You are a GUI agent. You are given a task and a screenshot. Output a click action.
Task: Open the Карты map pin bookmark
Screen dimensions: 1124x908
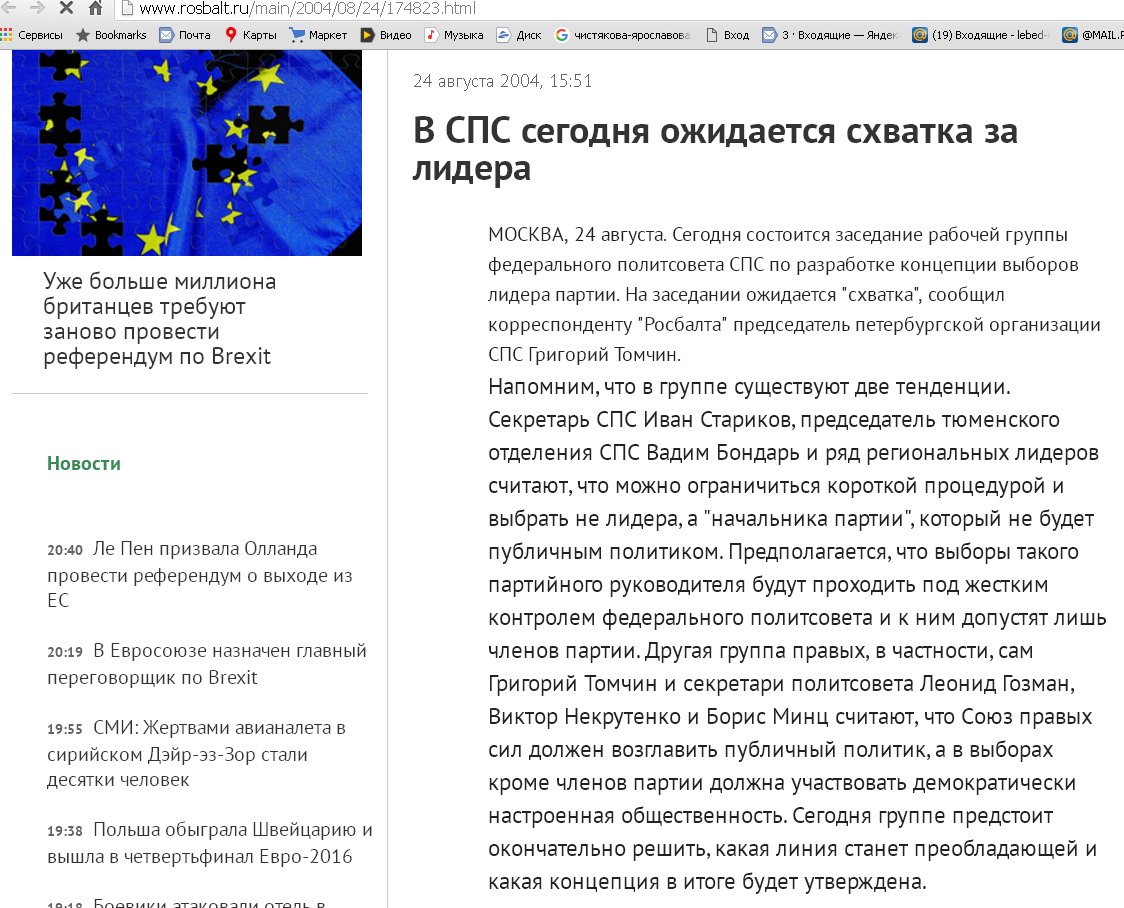(251, 34)
